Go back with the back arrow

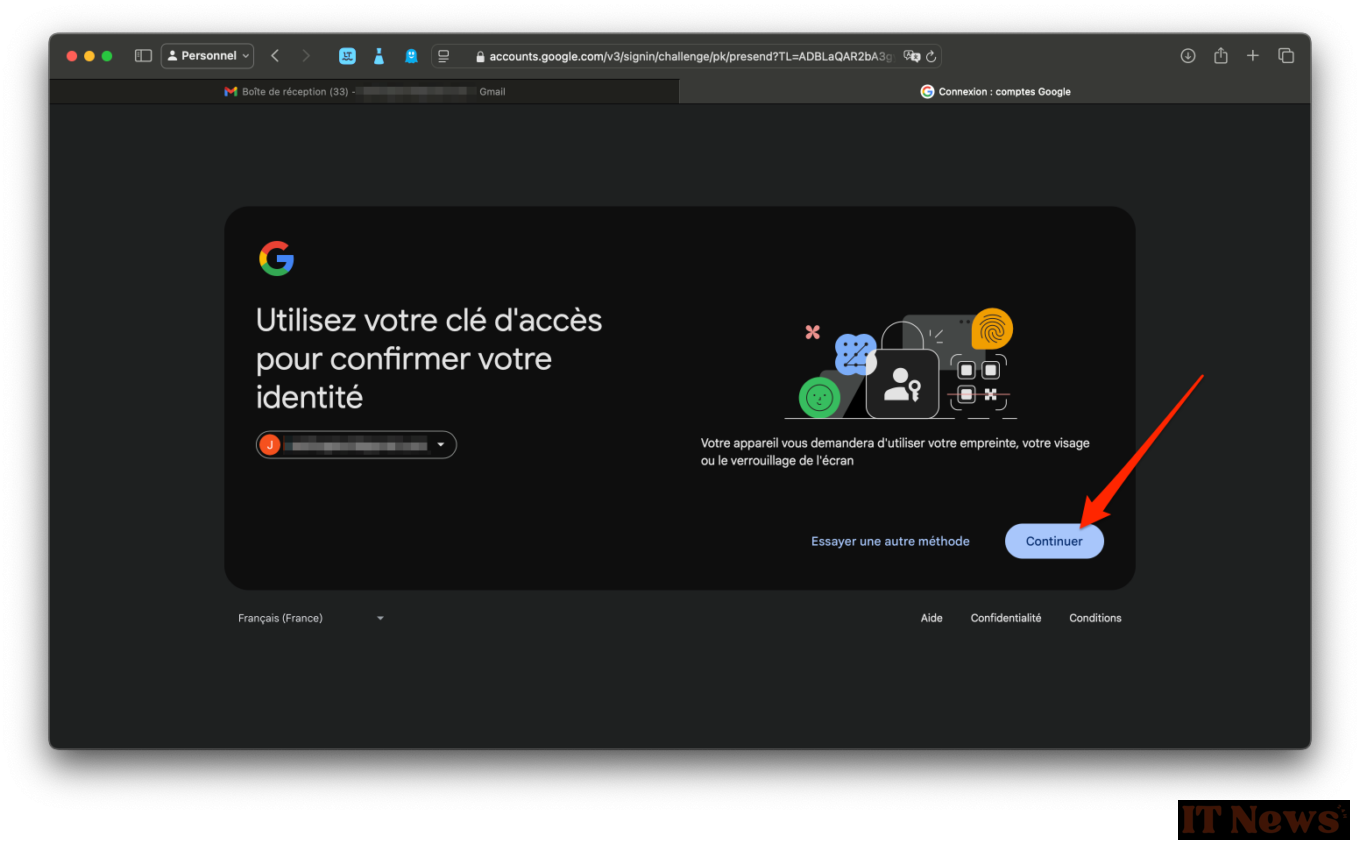point(275,56)
